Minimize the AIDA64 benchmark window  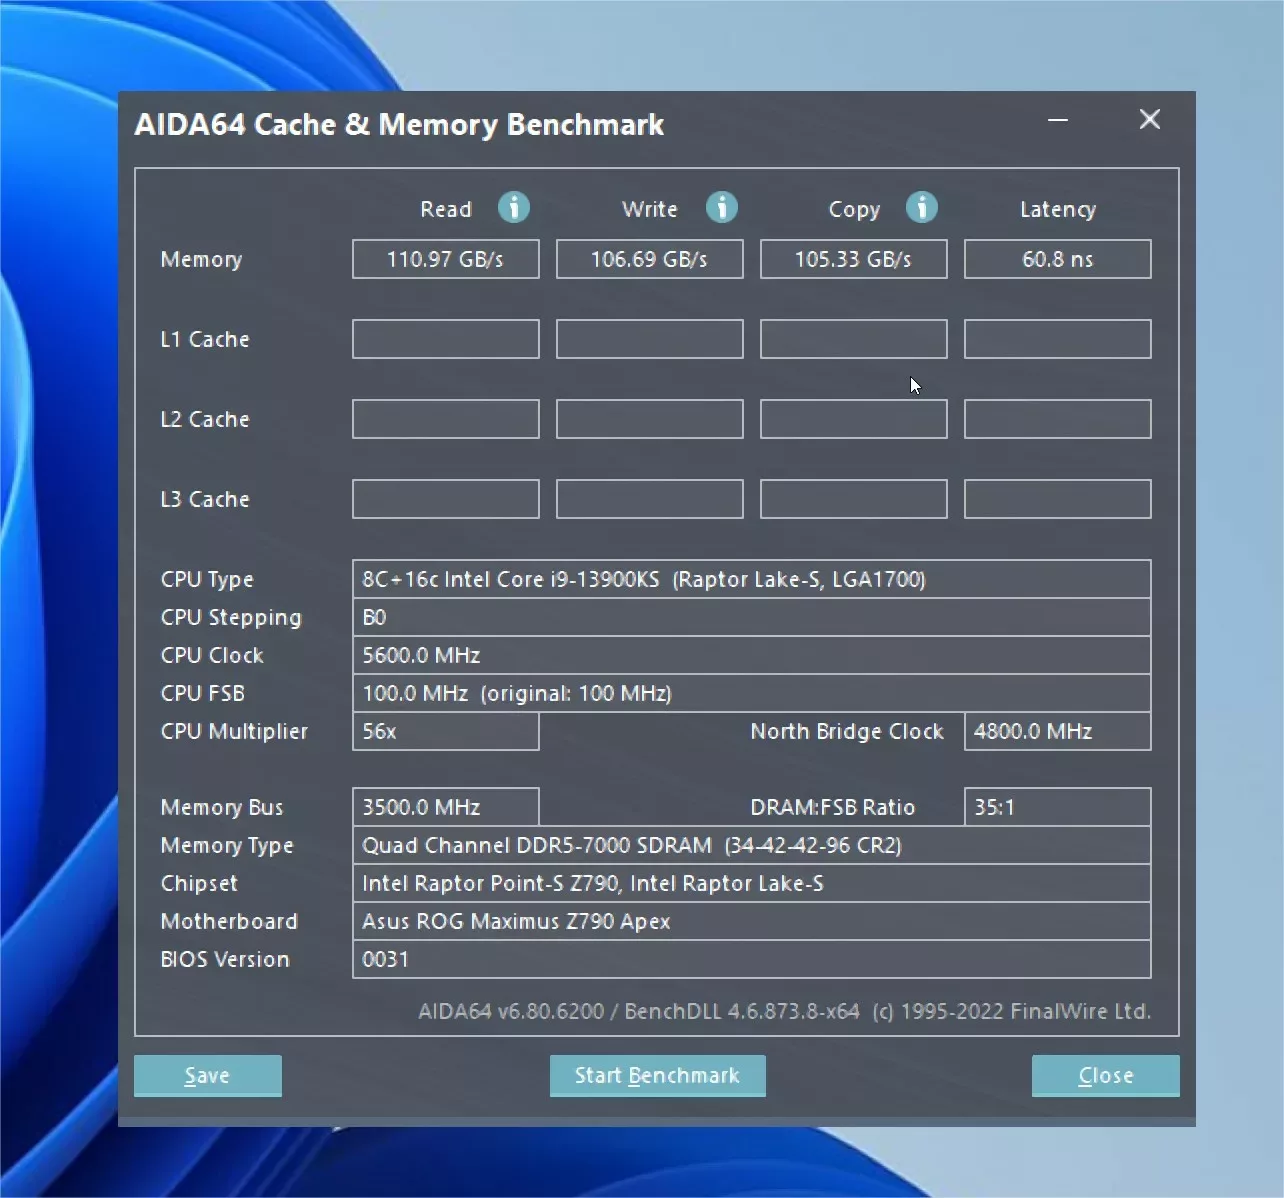tap(1058, 120)
